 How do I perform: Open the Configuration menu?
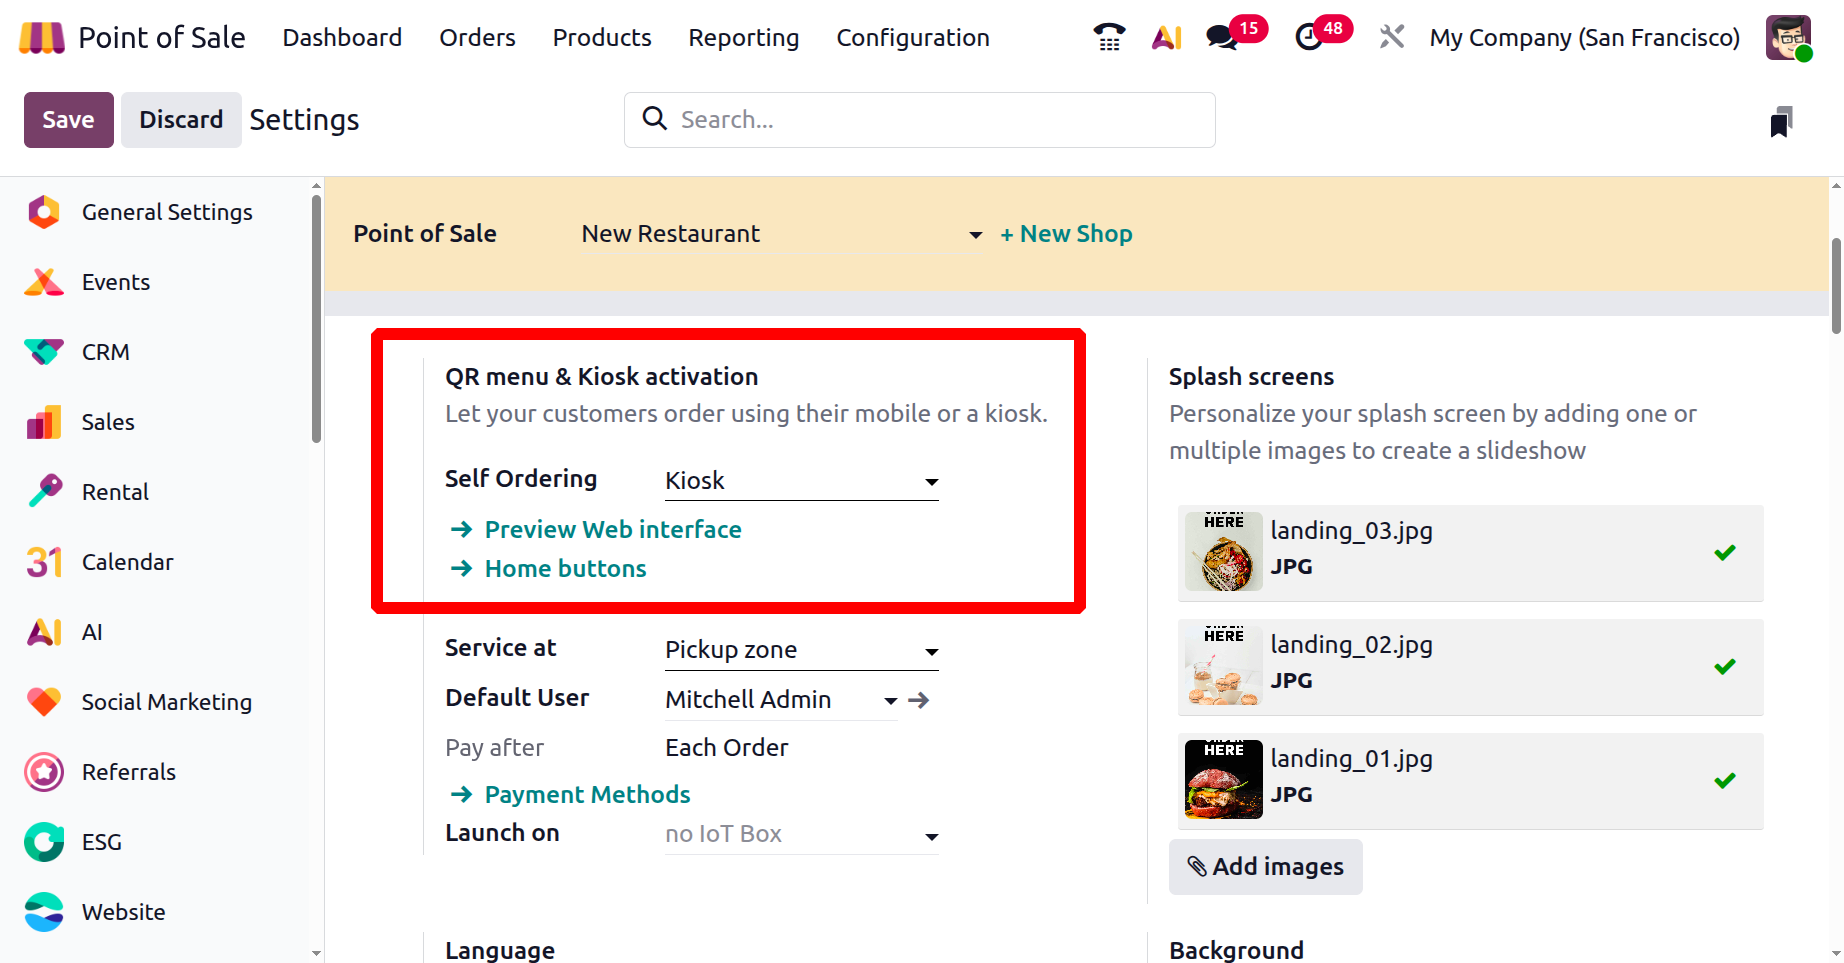(x=912, y=38)
